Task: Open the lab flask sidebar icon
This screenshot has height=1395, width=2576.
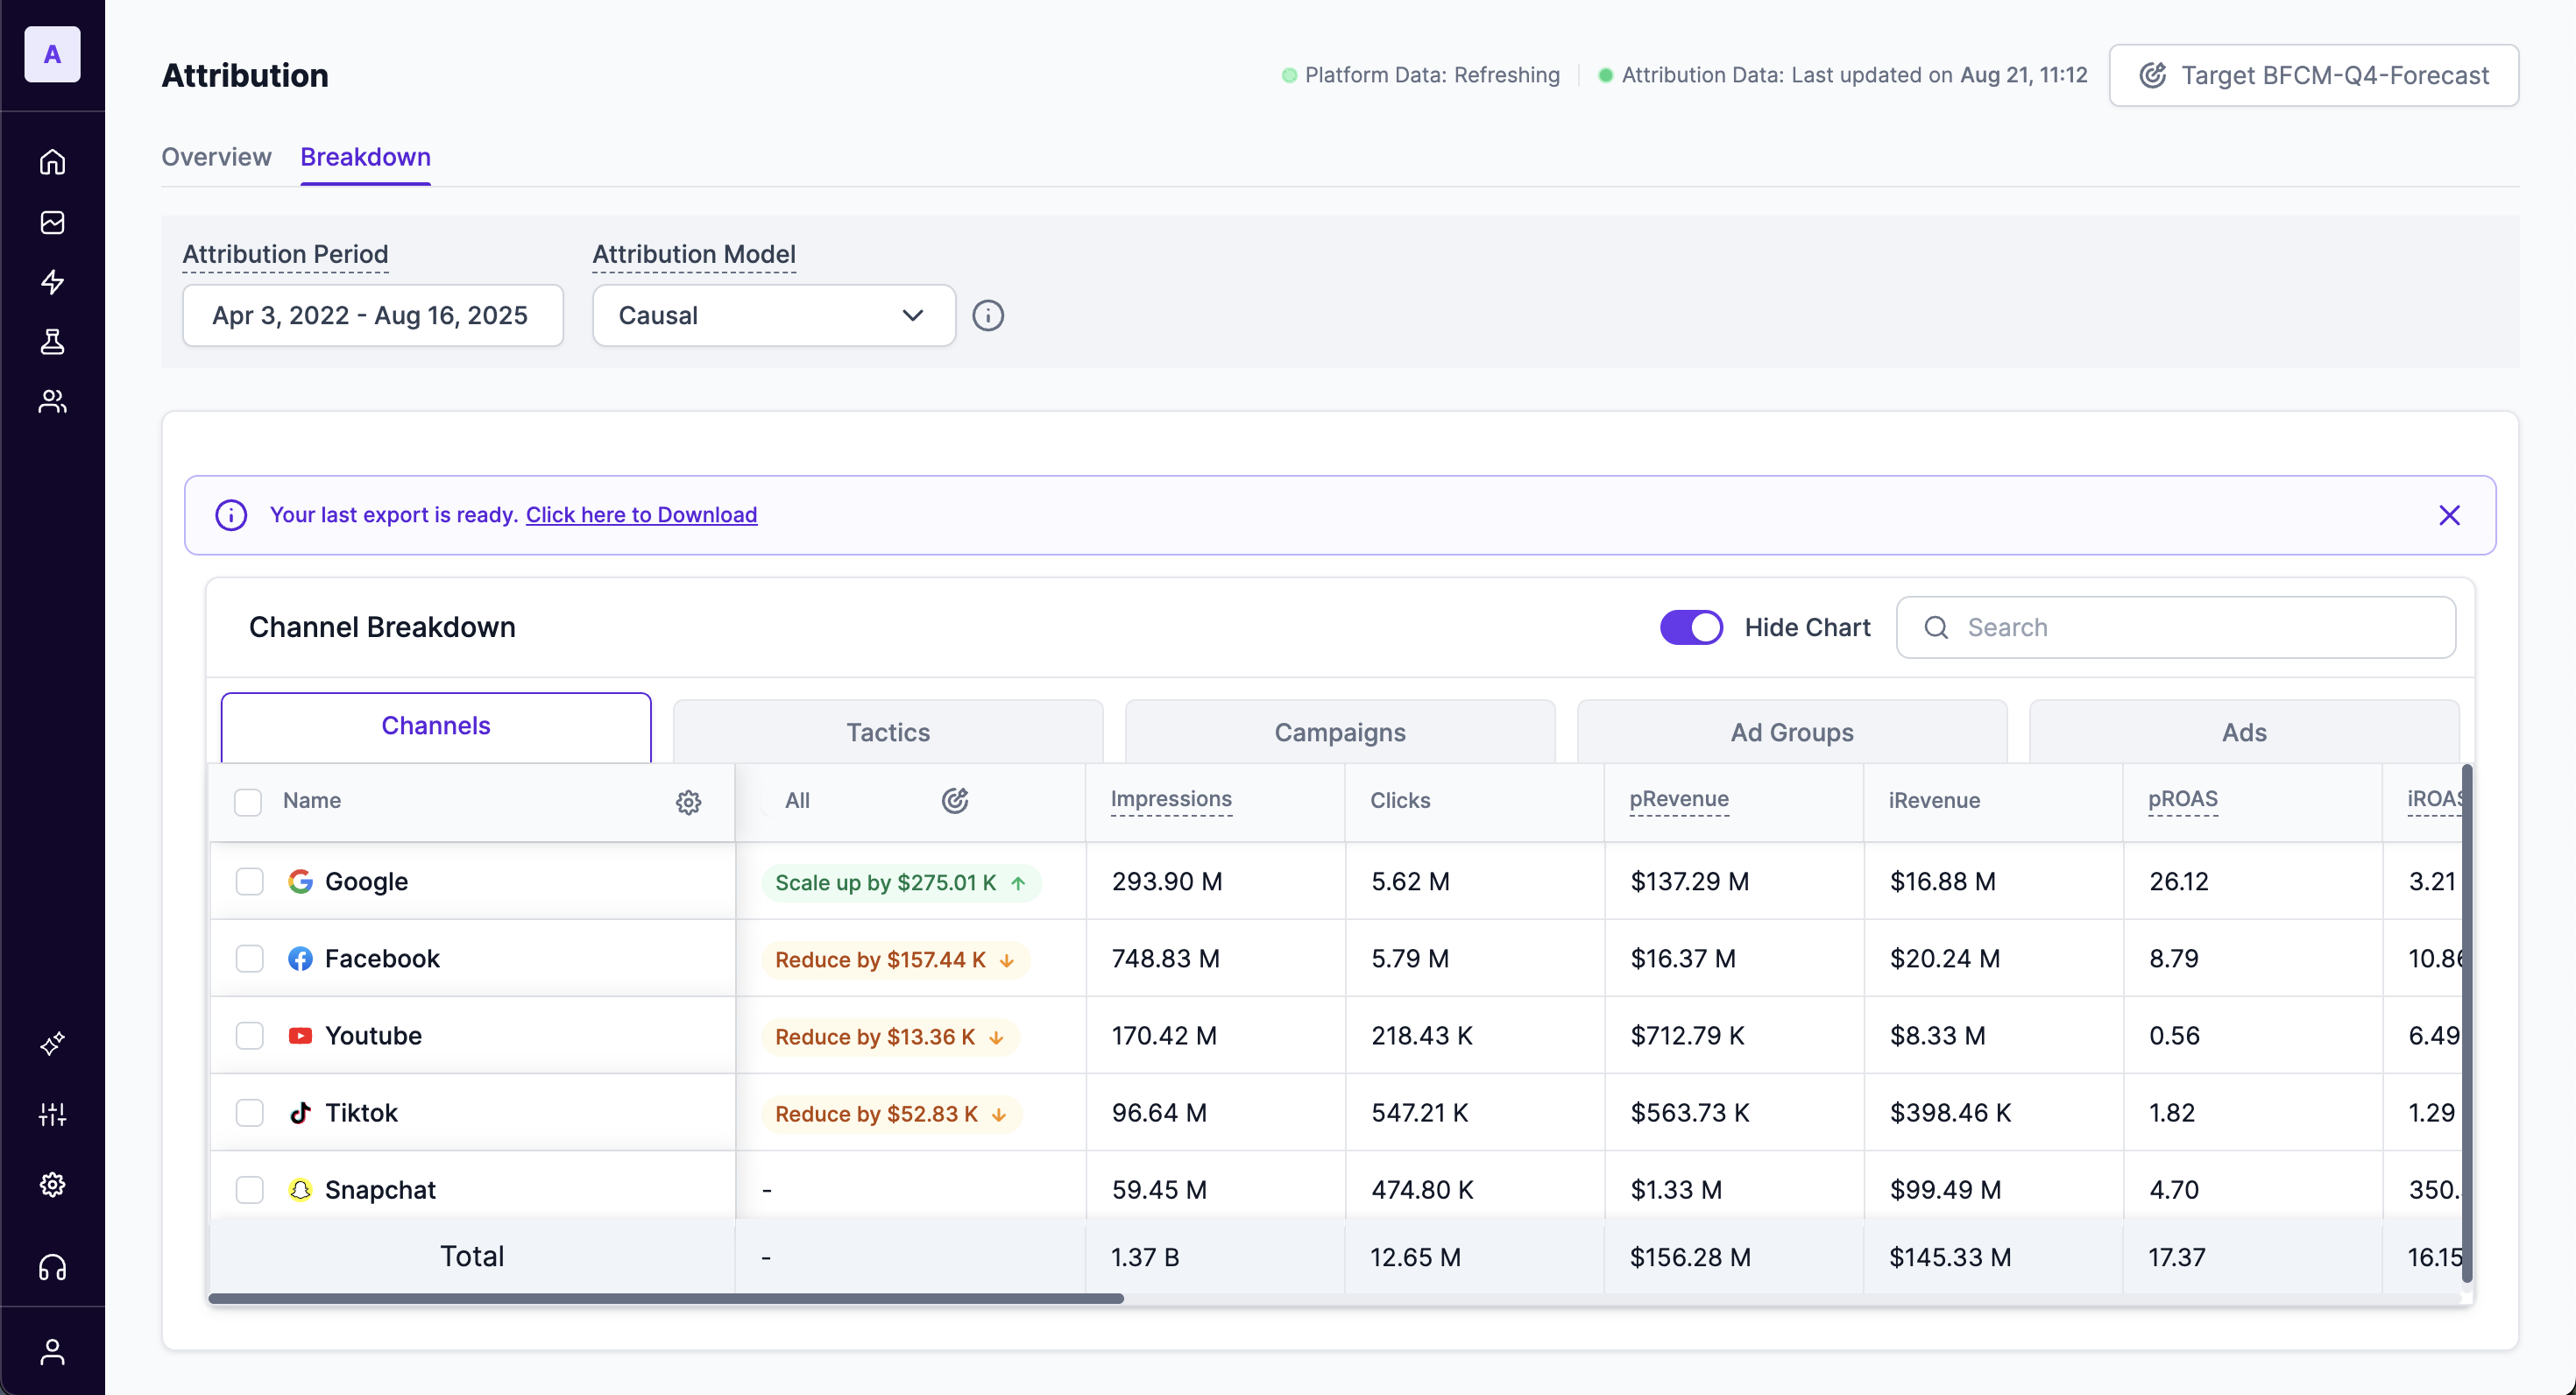Action: [x=52, y=342]
